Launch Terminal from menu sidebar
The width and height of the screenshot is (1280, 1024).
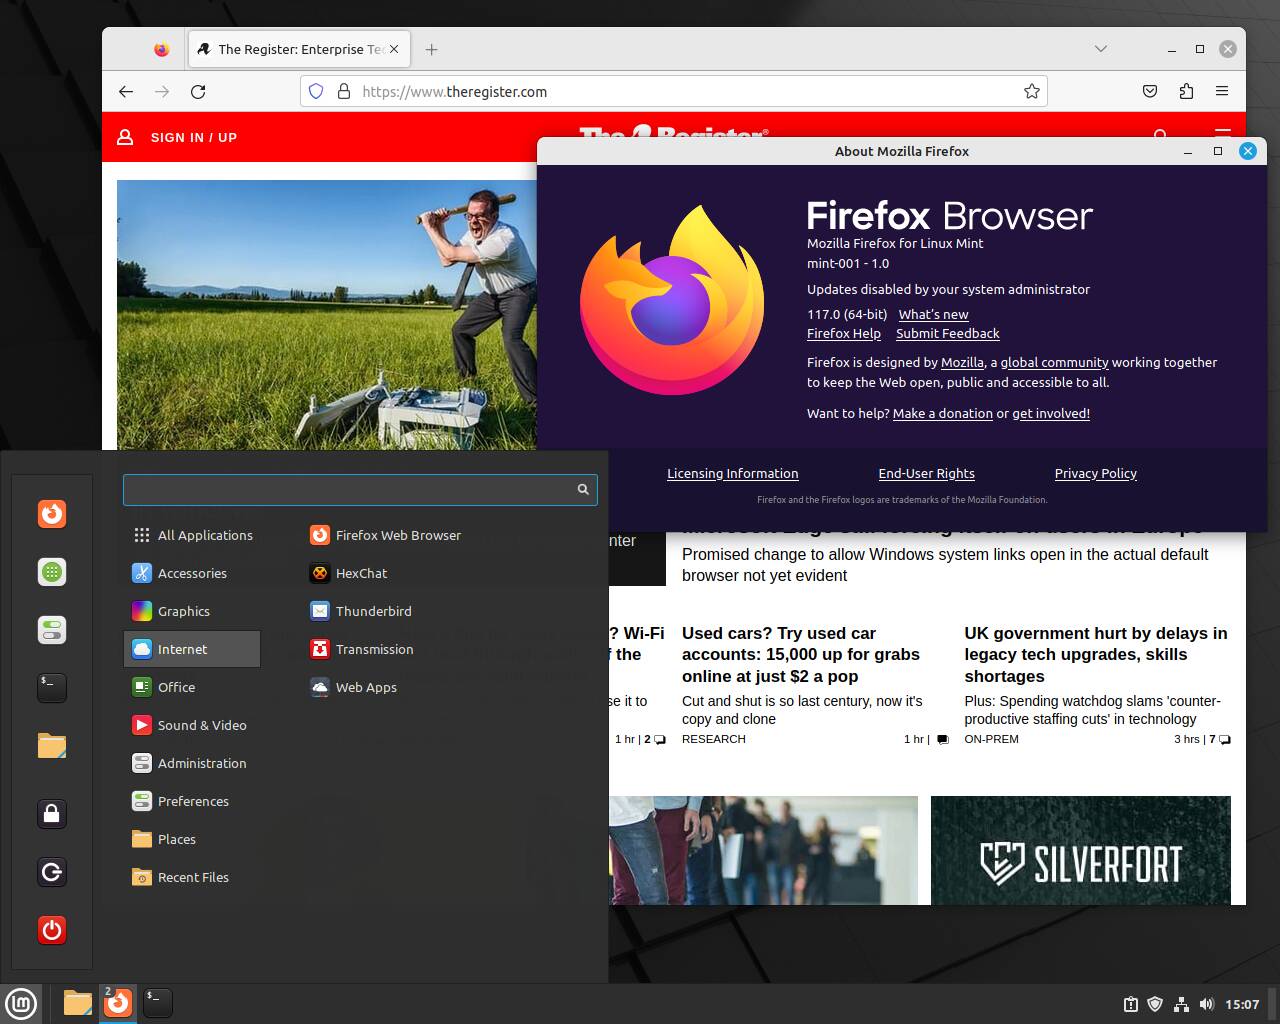point(52,687)
